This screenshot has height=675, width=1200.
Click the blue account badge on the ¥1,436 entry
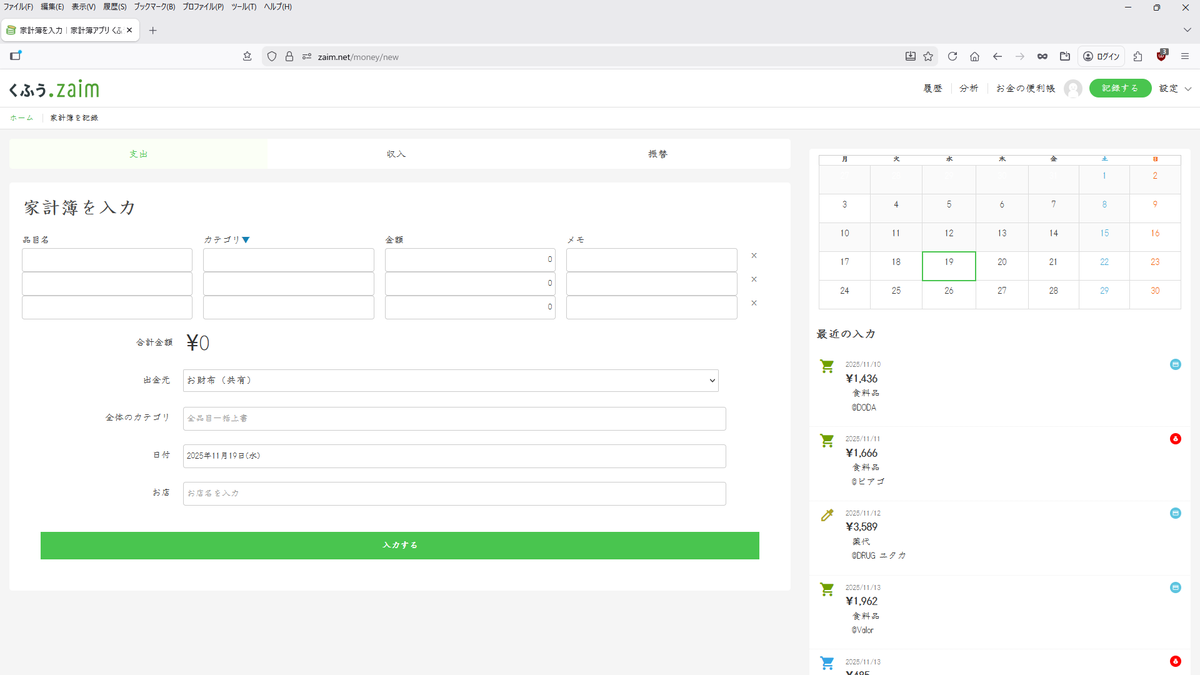click(1175, 364)
